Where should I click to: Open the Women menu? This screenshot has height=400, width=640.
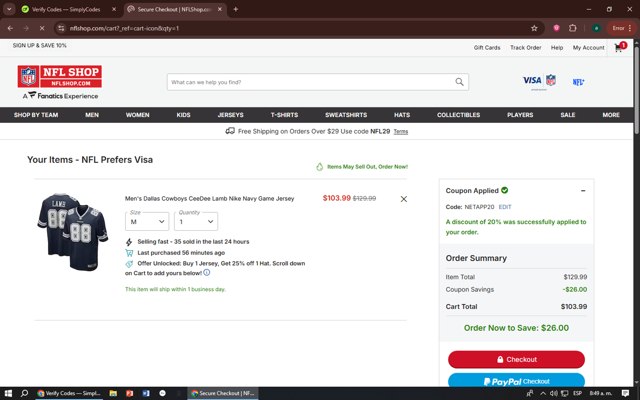coord(138,115)
